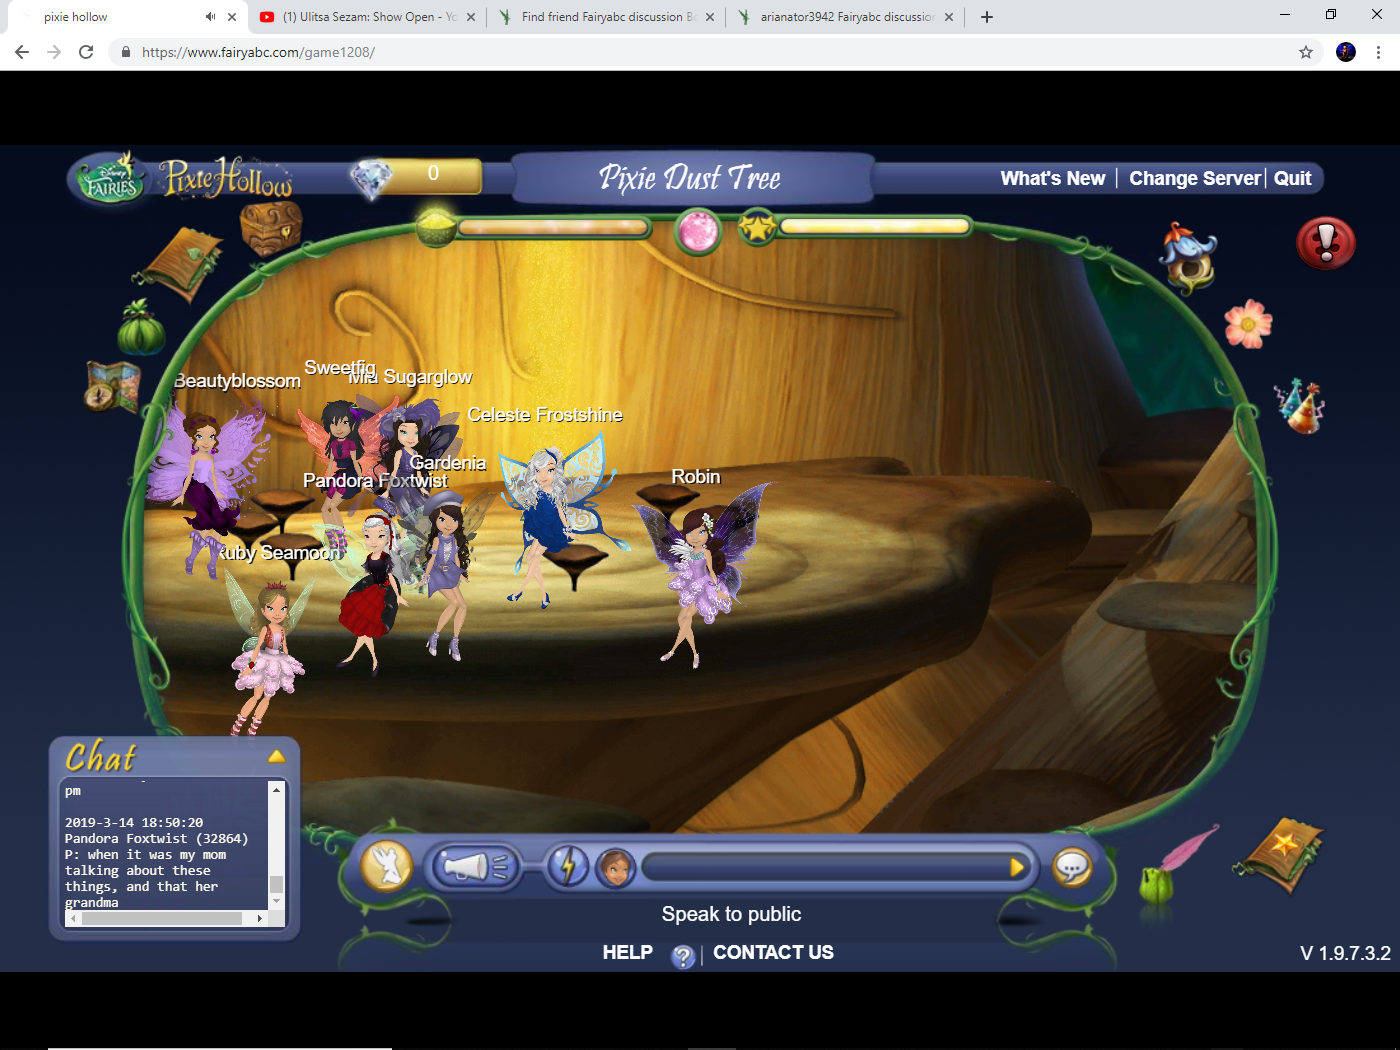1400x1050 pixels.
Task: Open What's New
Action: (x=1052, y=178)
